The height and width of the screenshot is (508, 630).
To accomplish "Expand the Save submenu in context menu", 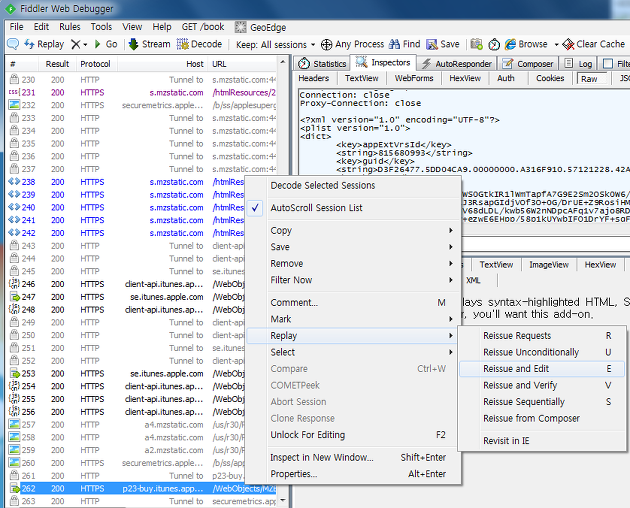I will point(353,247).
